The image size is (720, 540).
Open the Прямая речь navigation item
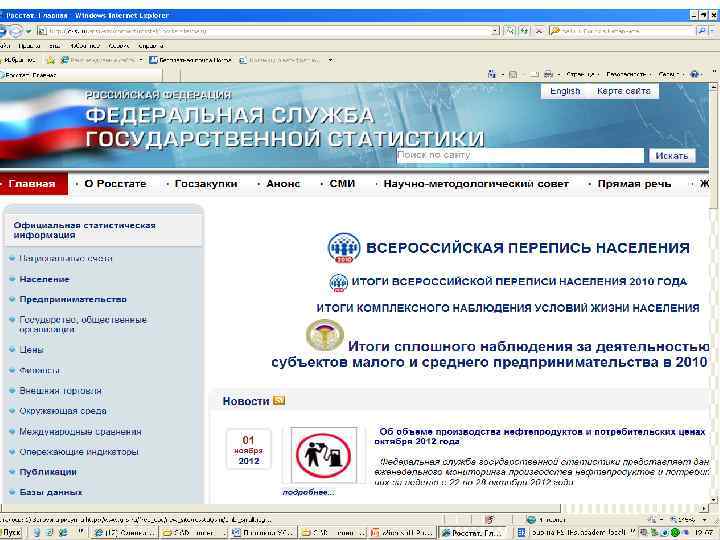[634, 184]
